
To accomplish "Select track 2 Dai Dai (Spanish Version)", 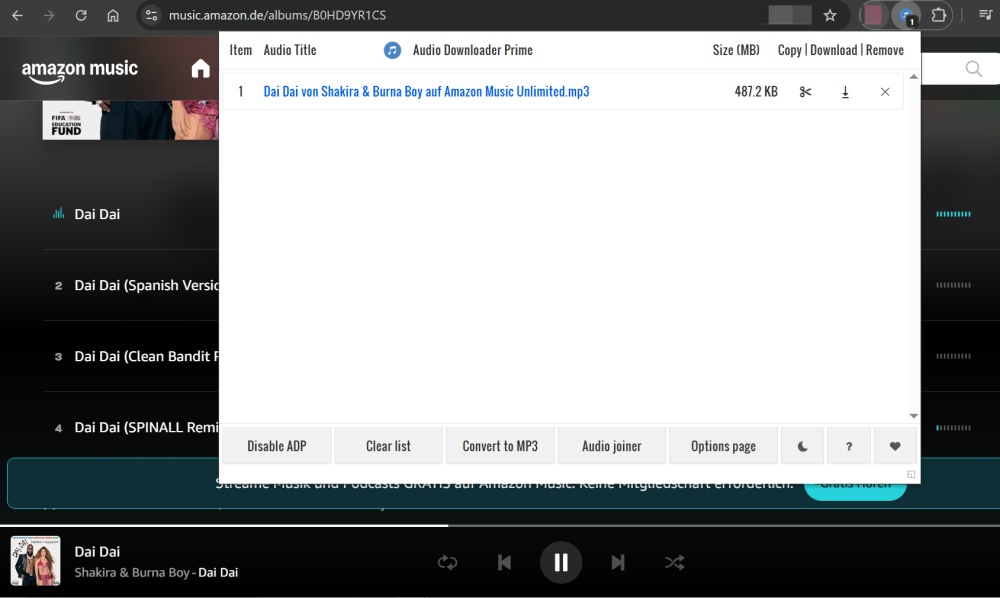I will click(146, 285).
